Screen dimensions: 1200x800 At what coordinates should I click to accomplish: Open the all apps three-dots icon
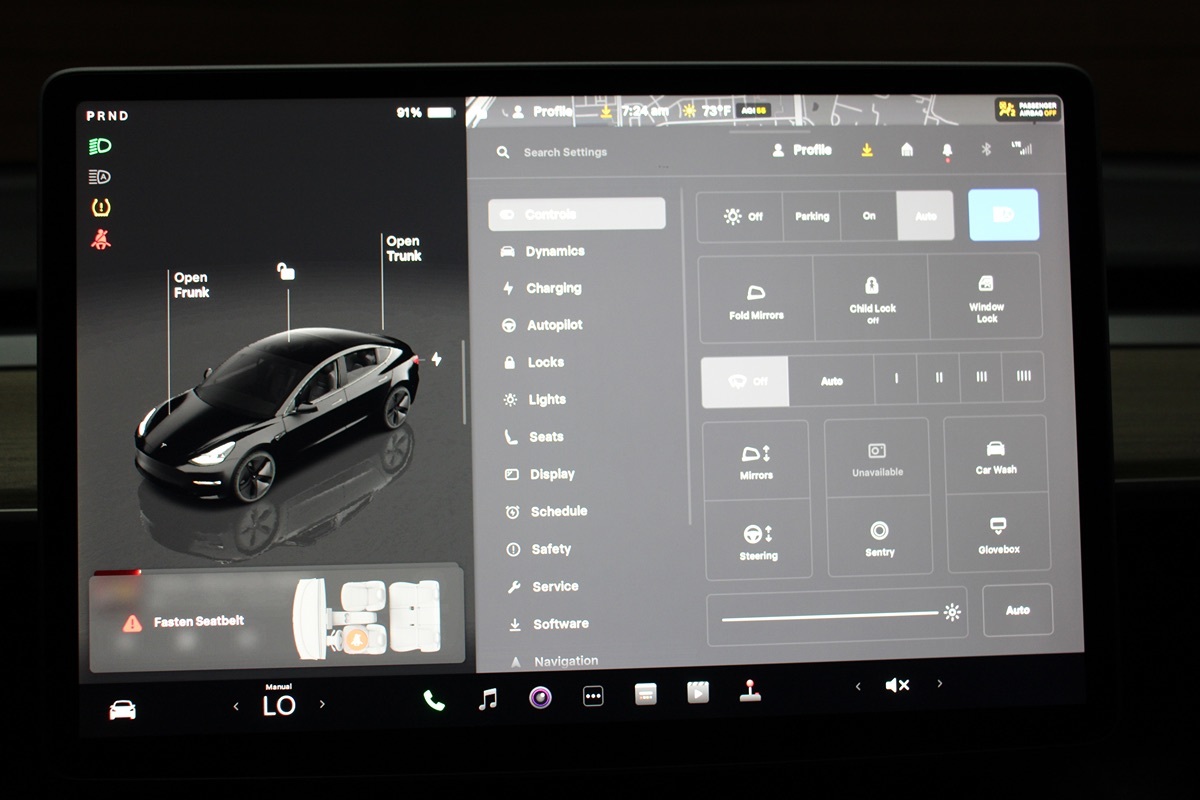point(593,697)
